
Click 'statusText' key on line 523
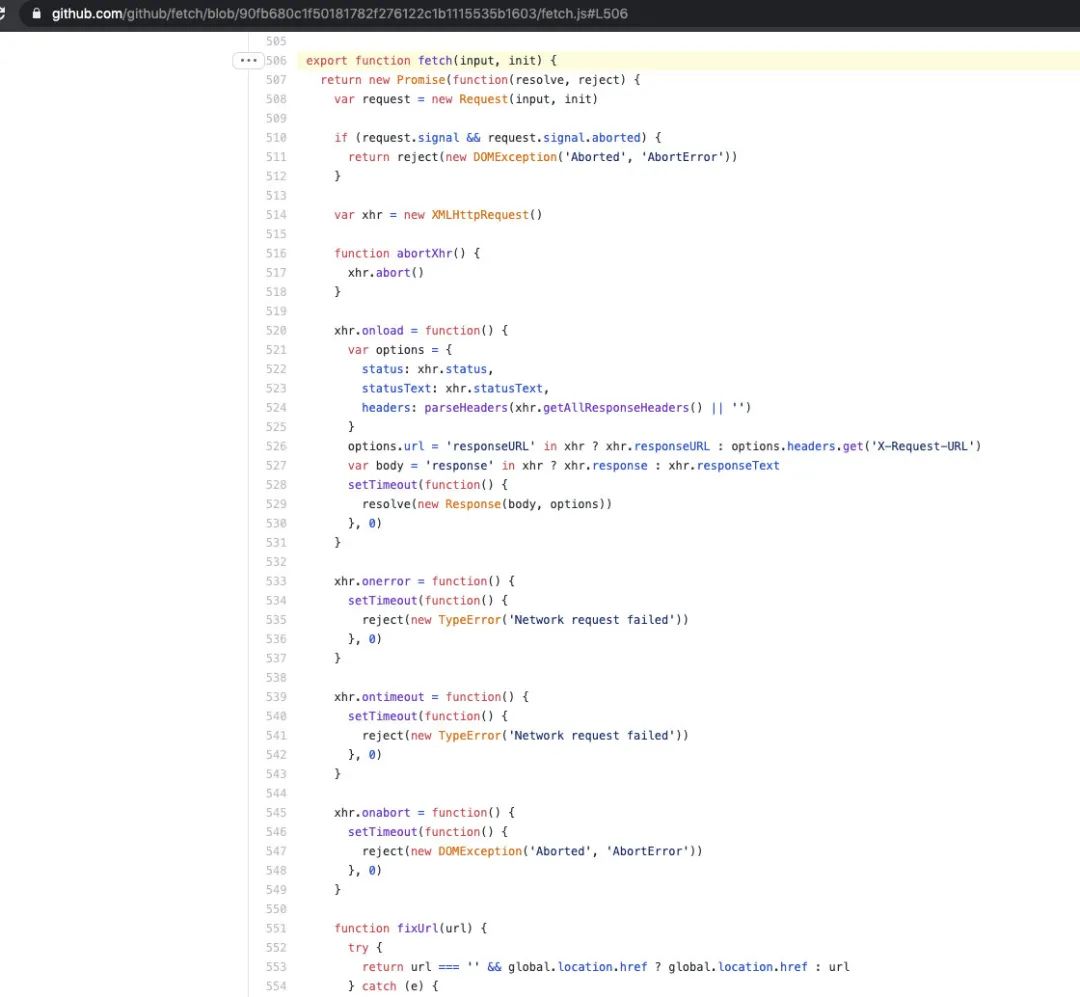click(396, 389)
